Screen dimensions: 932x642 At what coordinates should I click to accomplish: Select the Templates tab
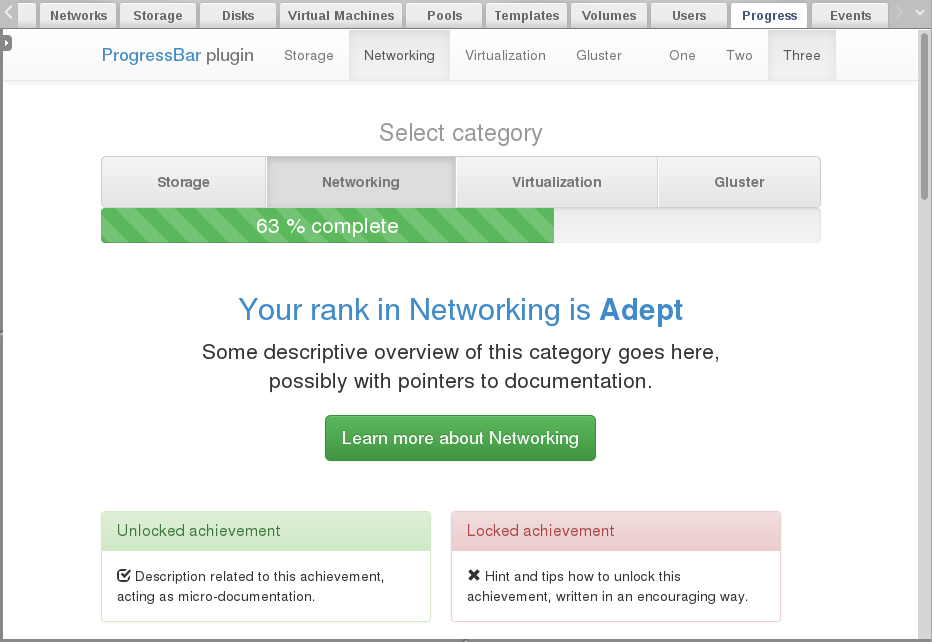click(x=526, y=16)
